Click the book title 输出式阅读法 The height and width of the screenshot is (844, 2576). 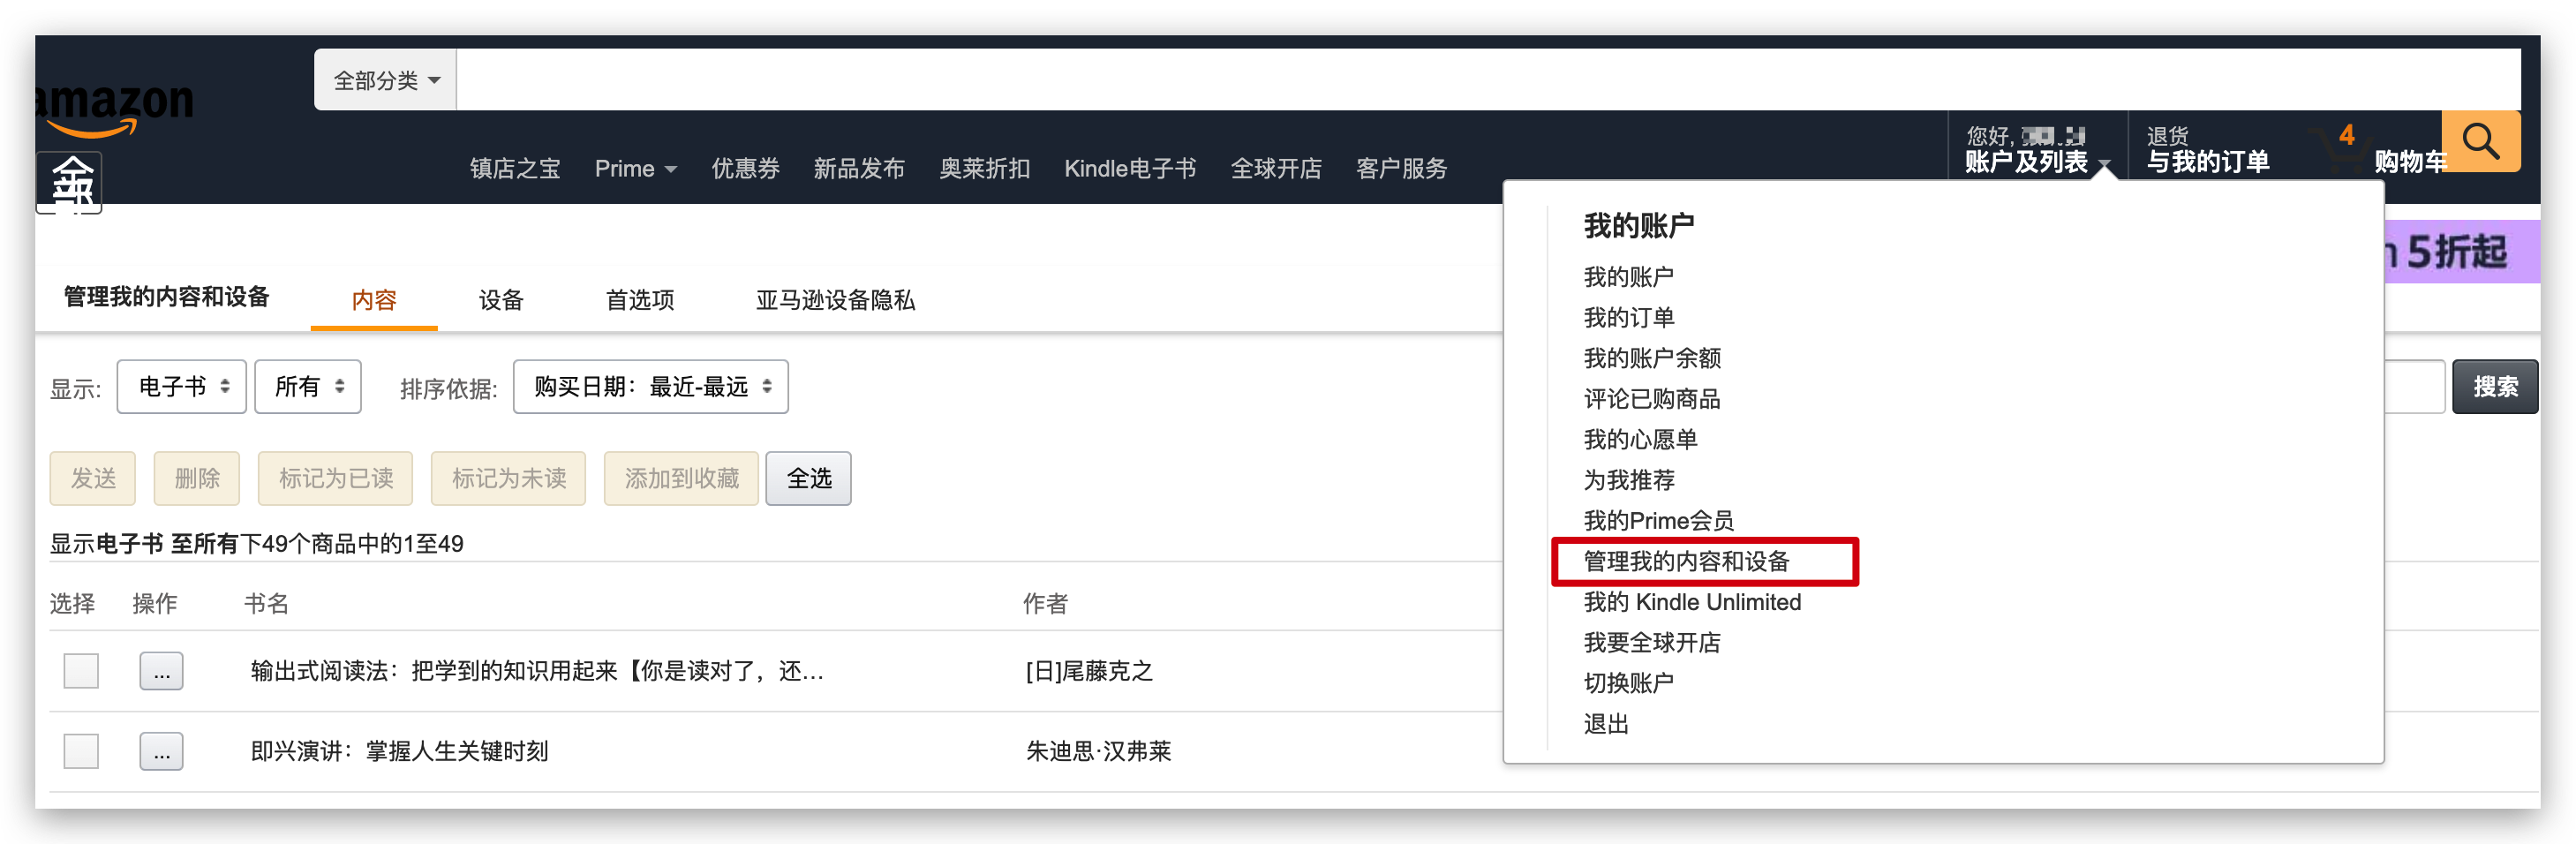point(537,671)
